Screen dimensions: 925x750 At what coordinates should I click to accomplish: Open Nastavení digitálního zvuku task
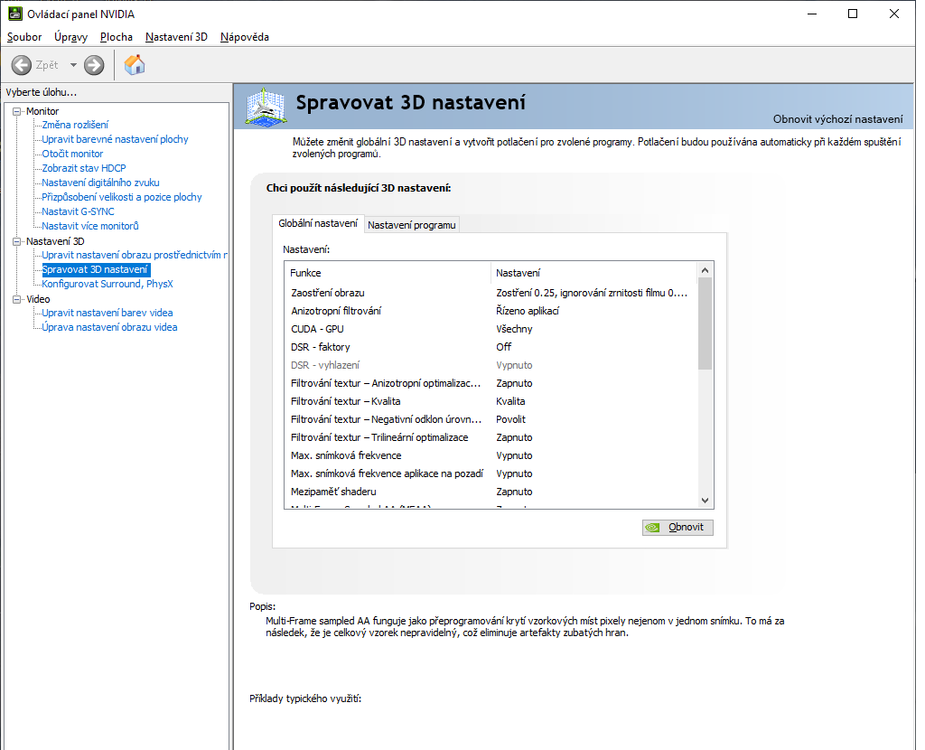coord(100,182)
